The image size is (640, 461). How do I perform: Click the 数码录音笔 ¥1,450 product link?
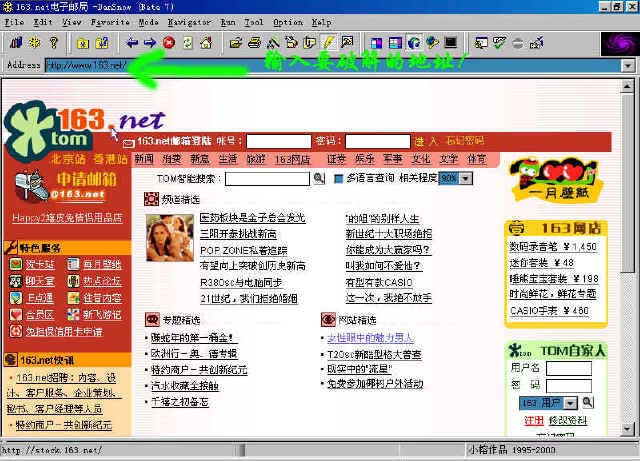pyautogui.click(x=553, y=247)
